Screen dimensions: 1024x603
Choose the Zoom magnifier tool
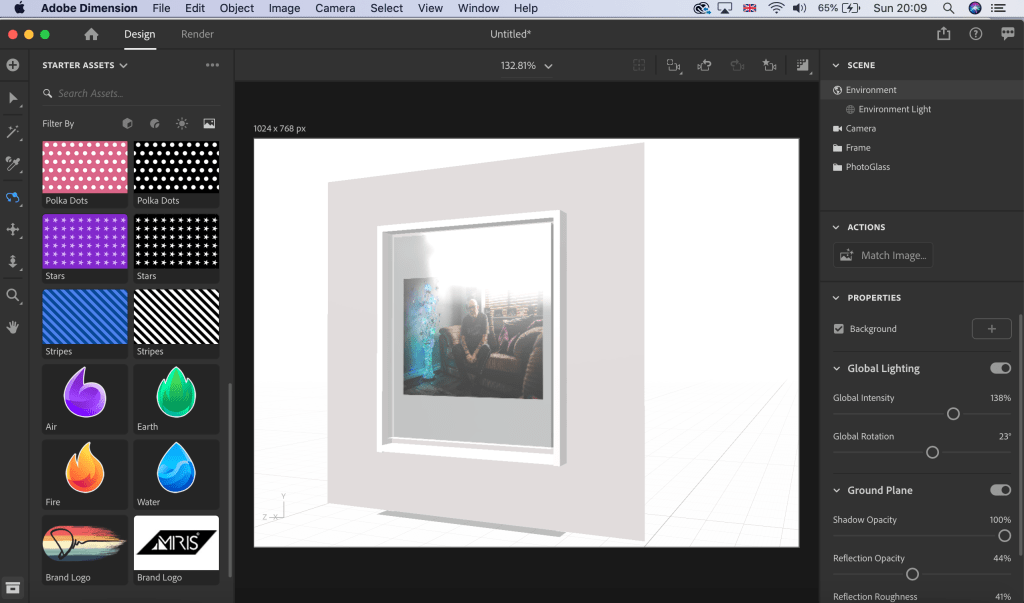pos(13,295)
